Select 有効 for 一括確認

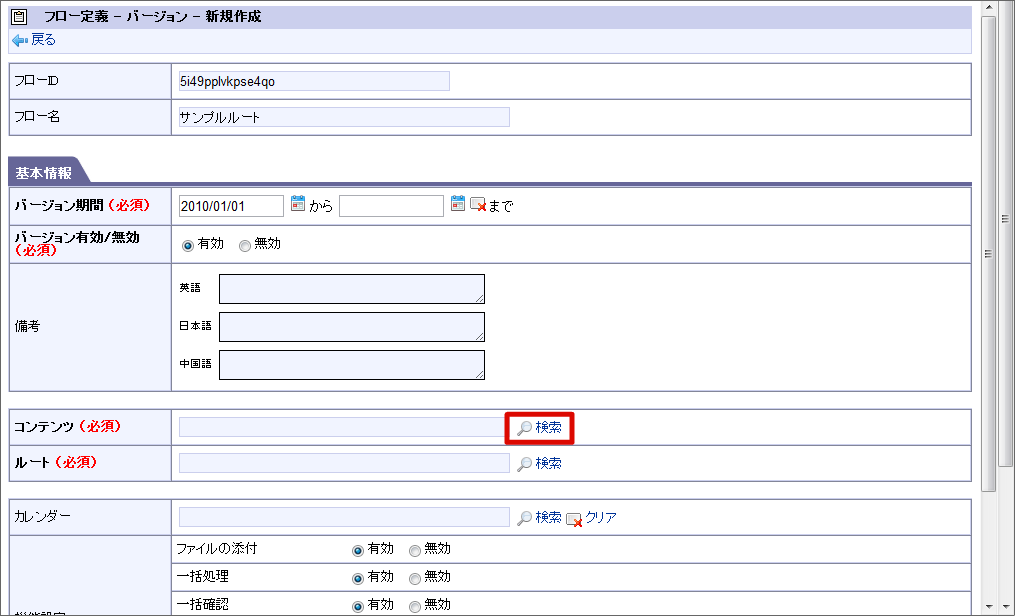357,606
